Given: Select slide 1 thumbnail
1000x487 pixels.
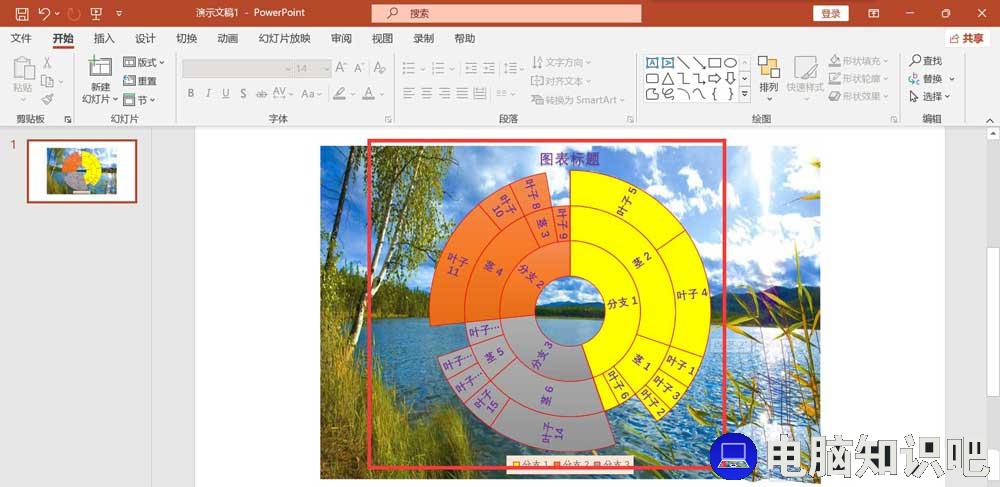Looking at the screenshot, I should tap(82, 171).
